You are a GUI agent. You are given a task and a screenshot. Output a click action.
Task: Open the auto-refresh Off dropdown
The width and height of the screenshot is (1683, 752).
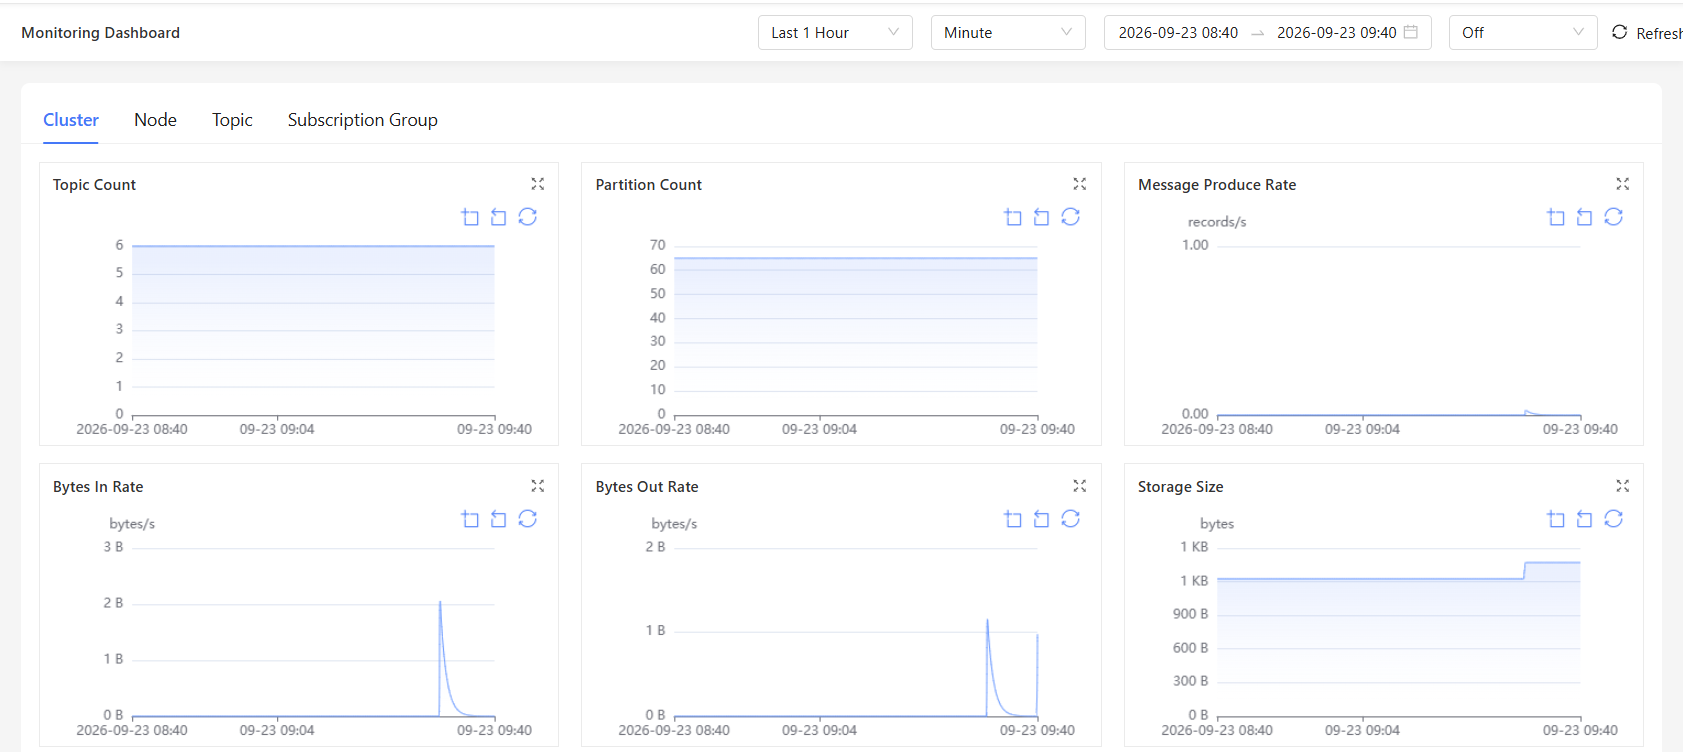pyautogui.click(x=1523, y=33)
